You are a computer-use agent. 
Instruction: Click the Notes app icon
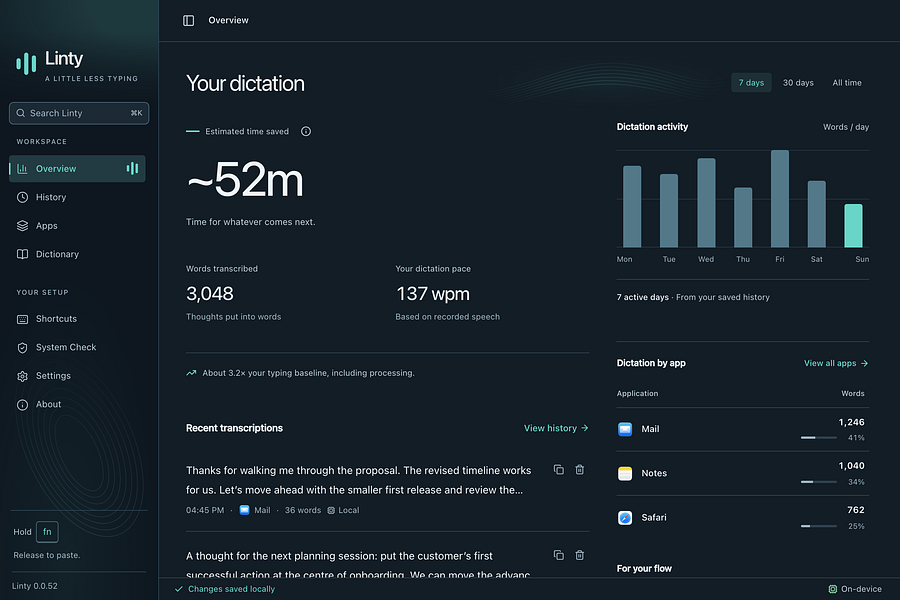coord(625,473)
